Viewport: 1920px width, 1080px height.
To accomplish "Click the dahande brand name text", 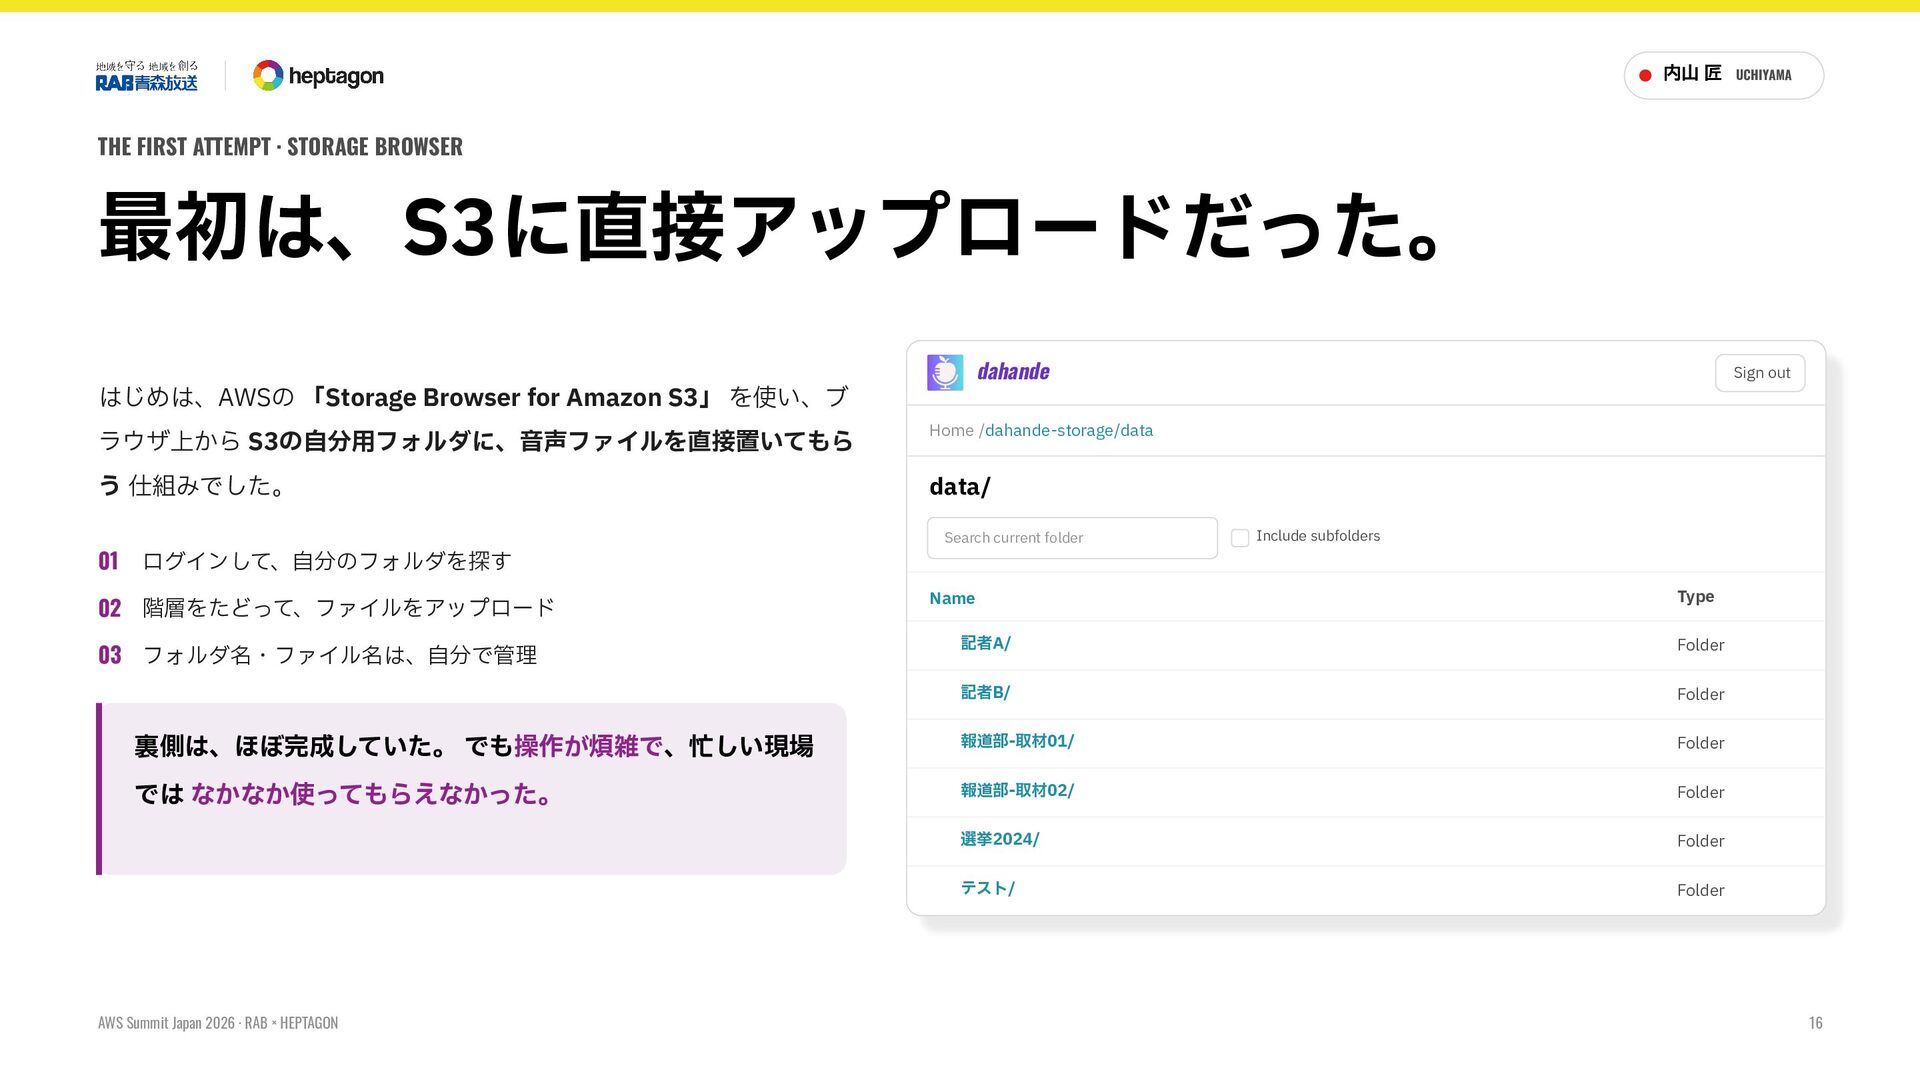I will pyautogui.click(x=1013, y=372).
